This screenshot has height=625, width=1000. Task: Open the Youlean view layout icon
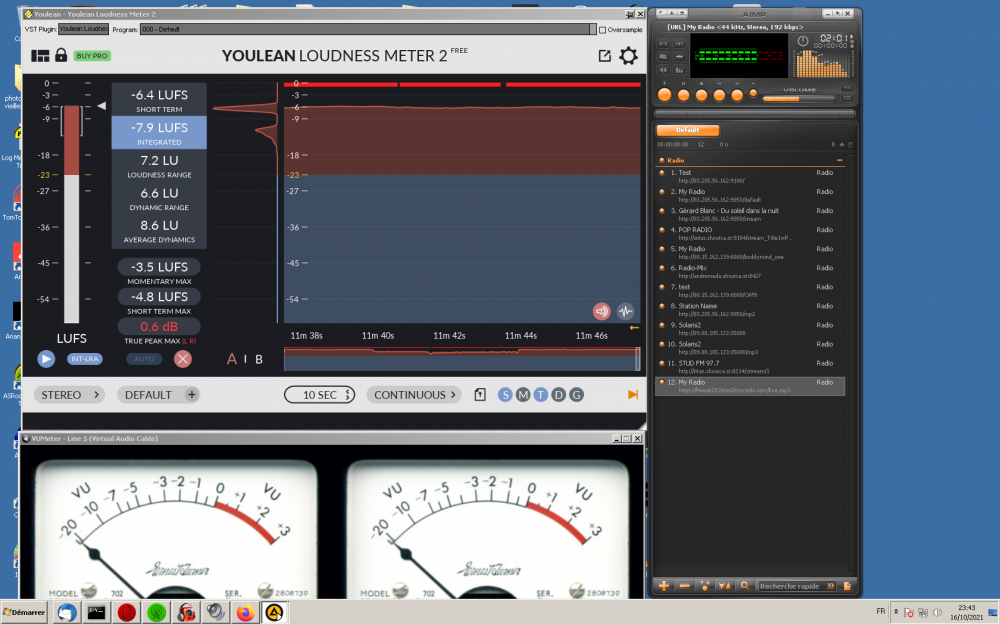pyautogui.click(x=40, y=56)
